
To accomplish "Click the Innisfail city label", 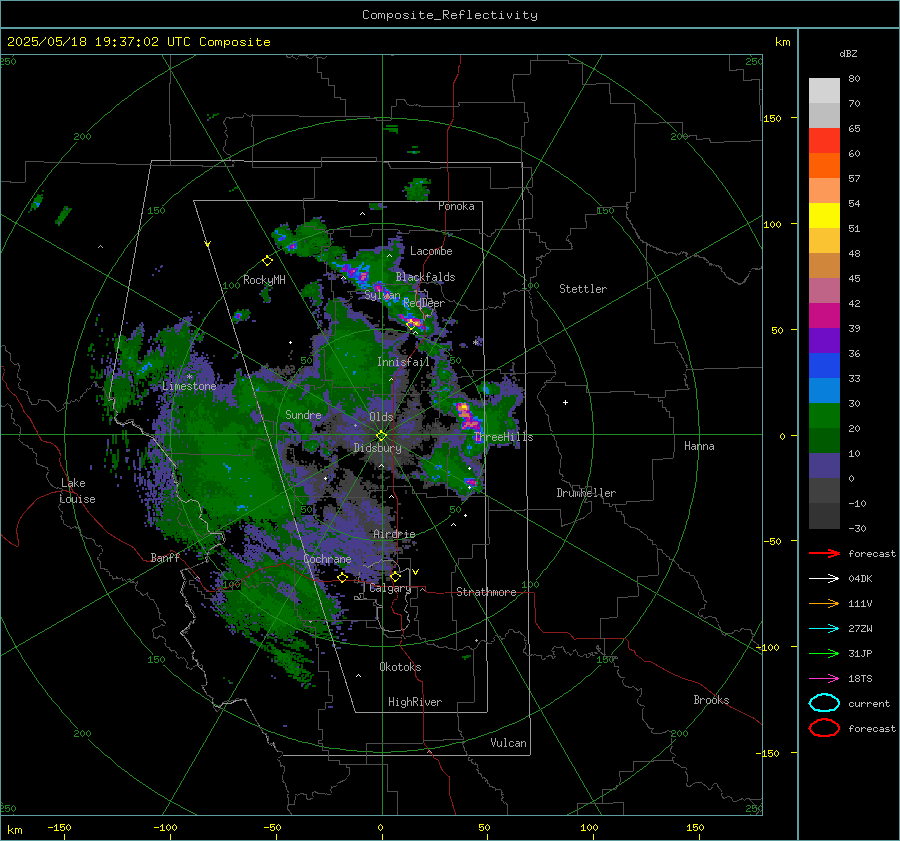I will pos(403,362).
